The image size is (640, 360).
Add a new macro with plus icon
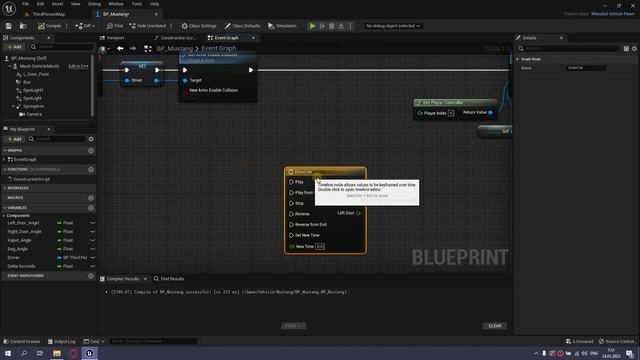(91, 198)
